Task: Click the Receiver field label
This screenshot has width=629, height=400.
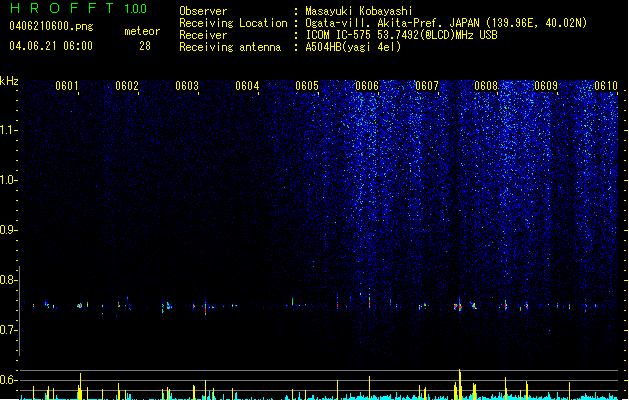Action: click(x=203, y=35)
